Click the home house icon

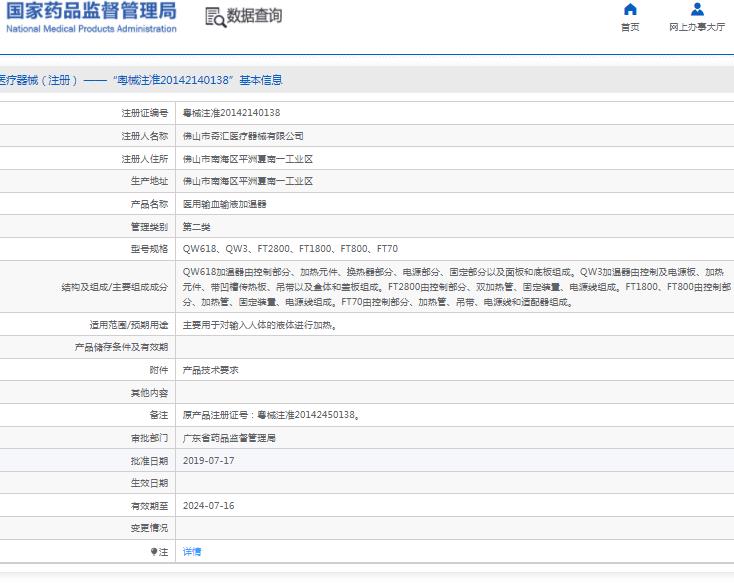(630, 10)
